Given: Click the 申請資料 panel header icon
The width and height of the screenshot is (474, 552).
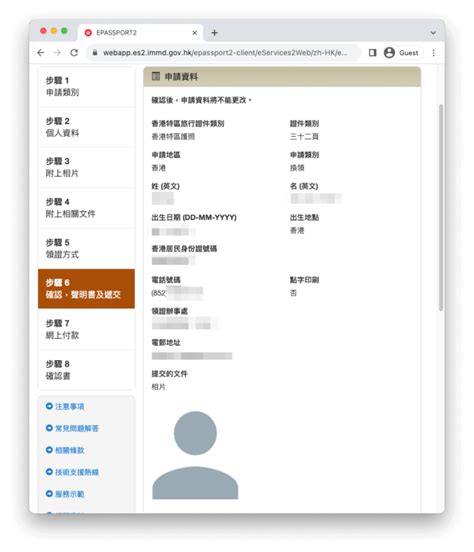Looking at the screenshot, I should pyautogui.click(x=156, y=76).
